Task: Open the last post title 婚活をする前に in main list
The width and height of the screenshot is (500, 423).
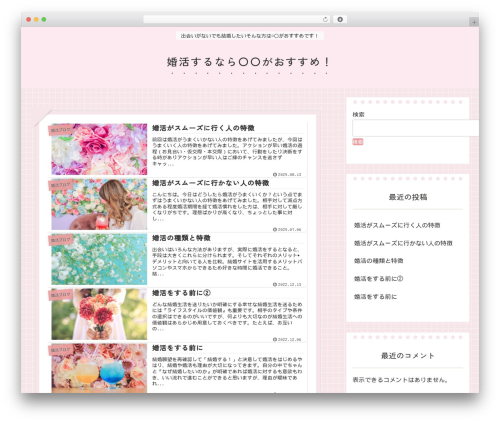Action: [x=177, y=348]
